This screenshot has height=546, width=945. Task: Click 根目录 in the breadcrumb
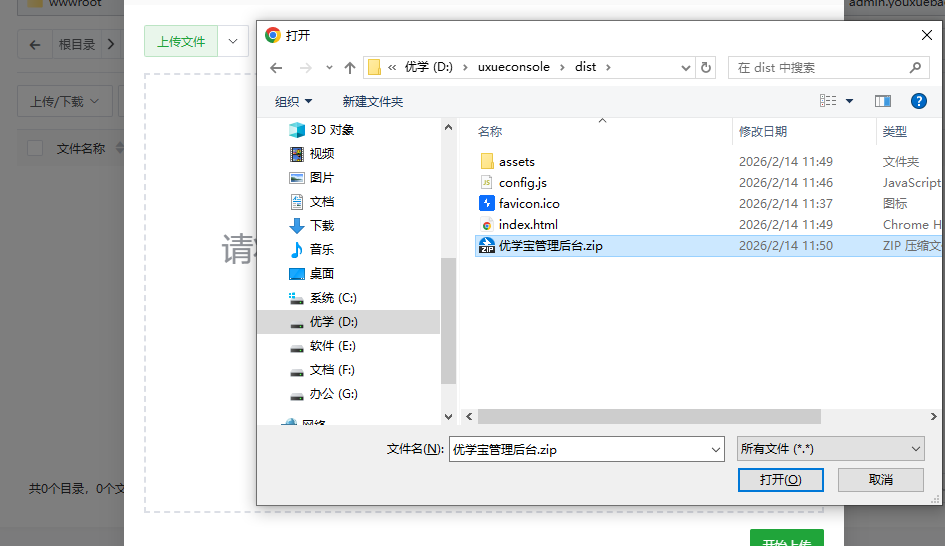click(x=77, y=45)
